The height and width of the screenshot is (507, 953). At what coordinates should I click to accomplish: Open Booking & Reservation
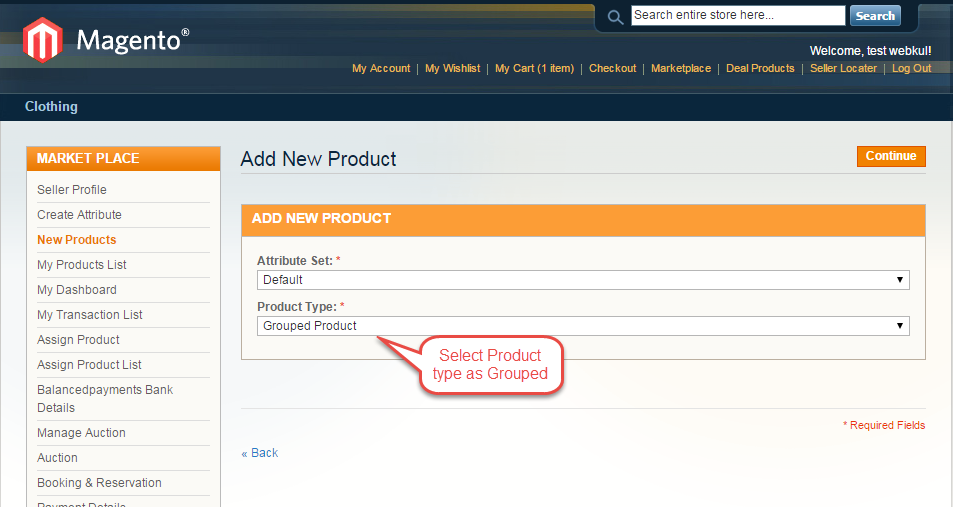pos(99,482)
